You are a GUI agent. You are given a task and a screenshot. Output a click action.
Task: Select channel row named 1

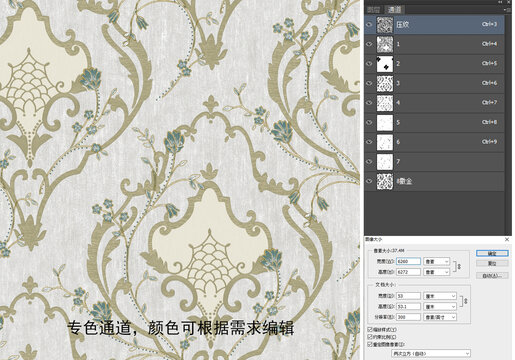pos(434,44)
